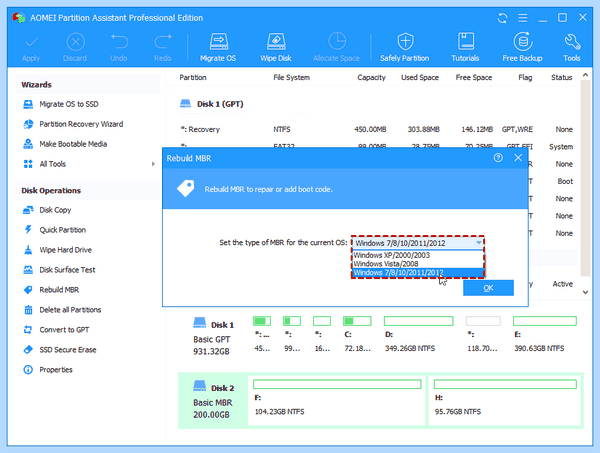This screenshot has height=453, width=600.
Task: Open Make Bootable Media wizard
Action: [73, 144]
